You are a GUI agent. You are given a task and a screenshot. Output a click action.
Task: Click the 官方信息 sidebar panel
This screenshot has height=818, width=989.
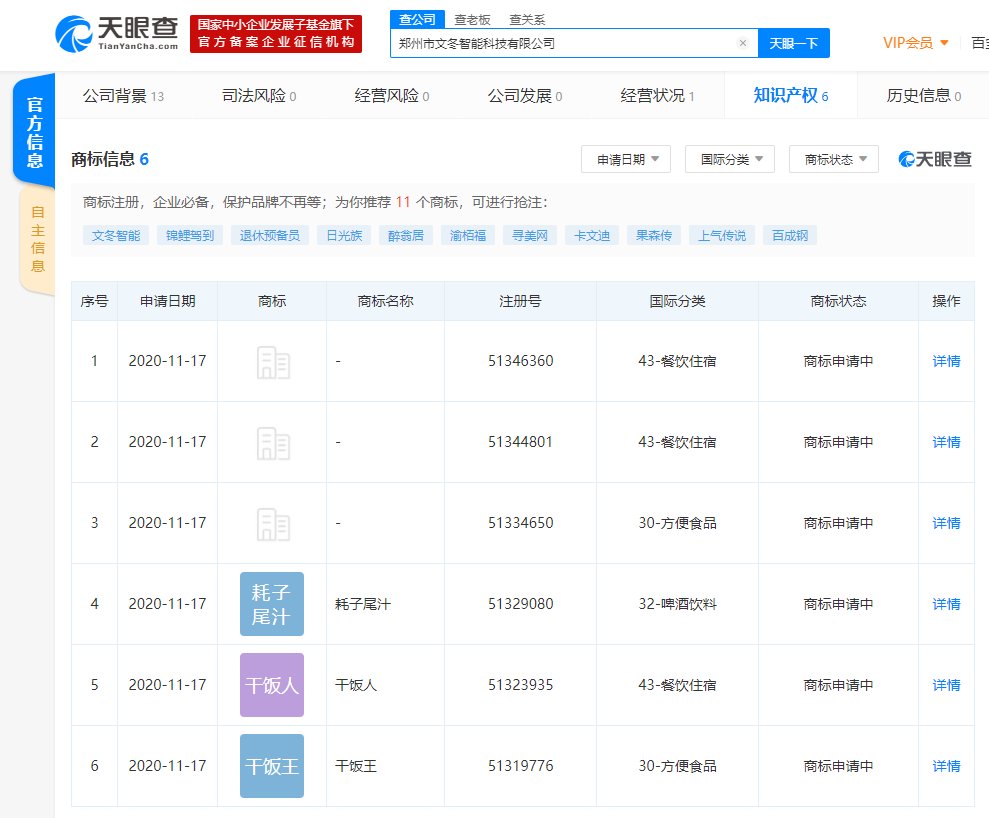(x=33, y=129)
